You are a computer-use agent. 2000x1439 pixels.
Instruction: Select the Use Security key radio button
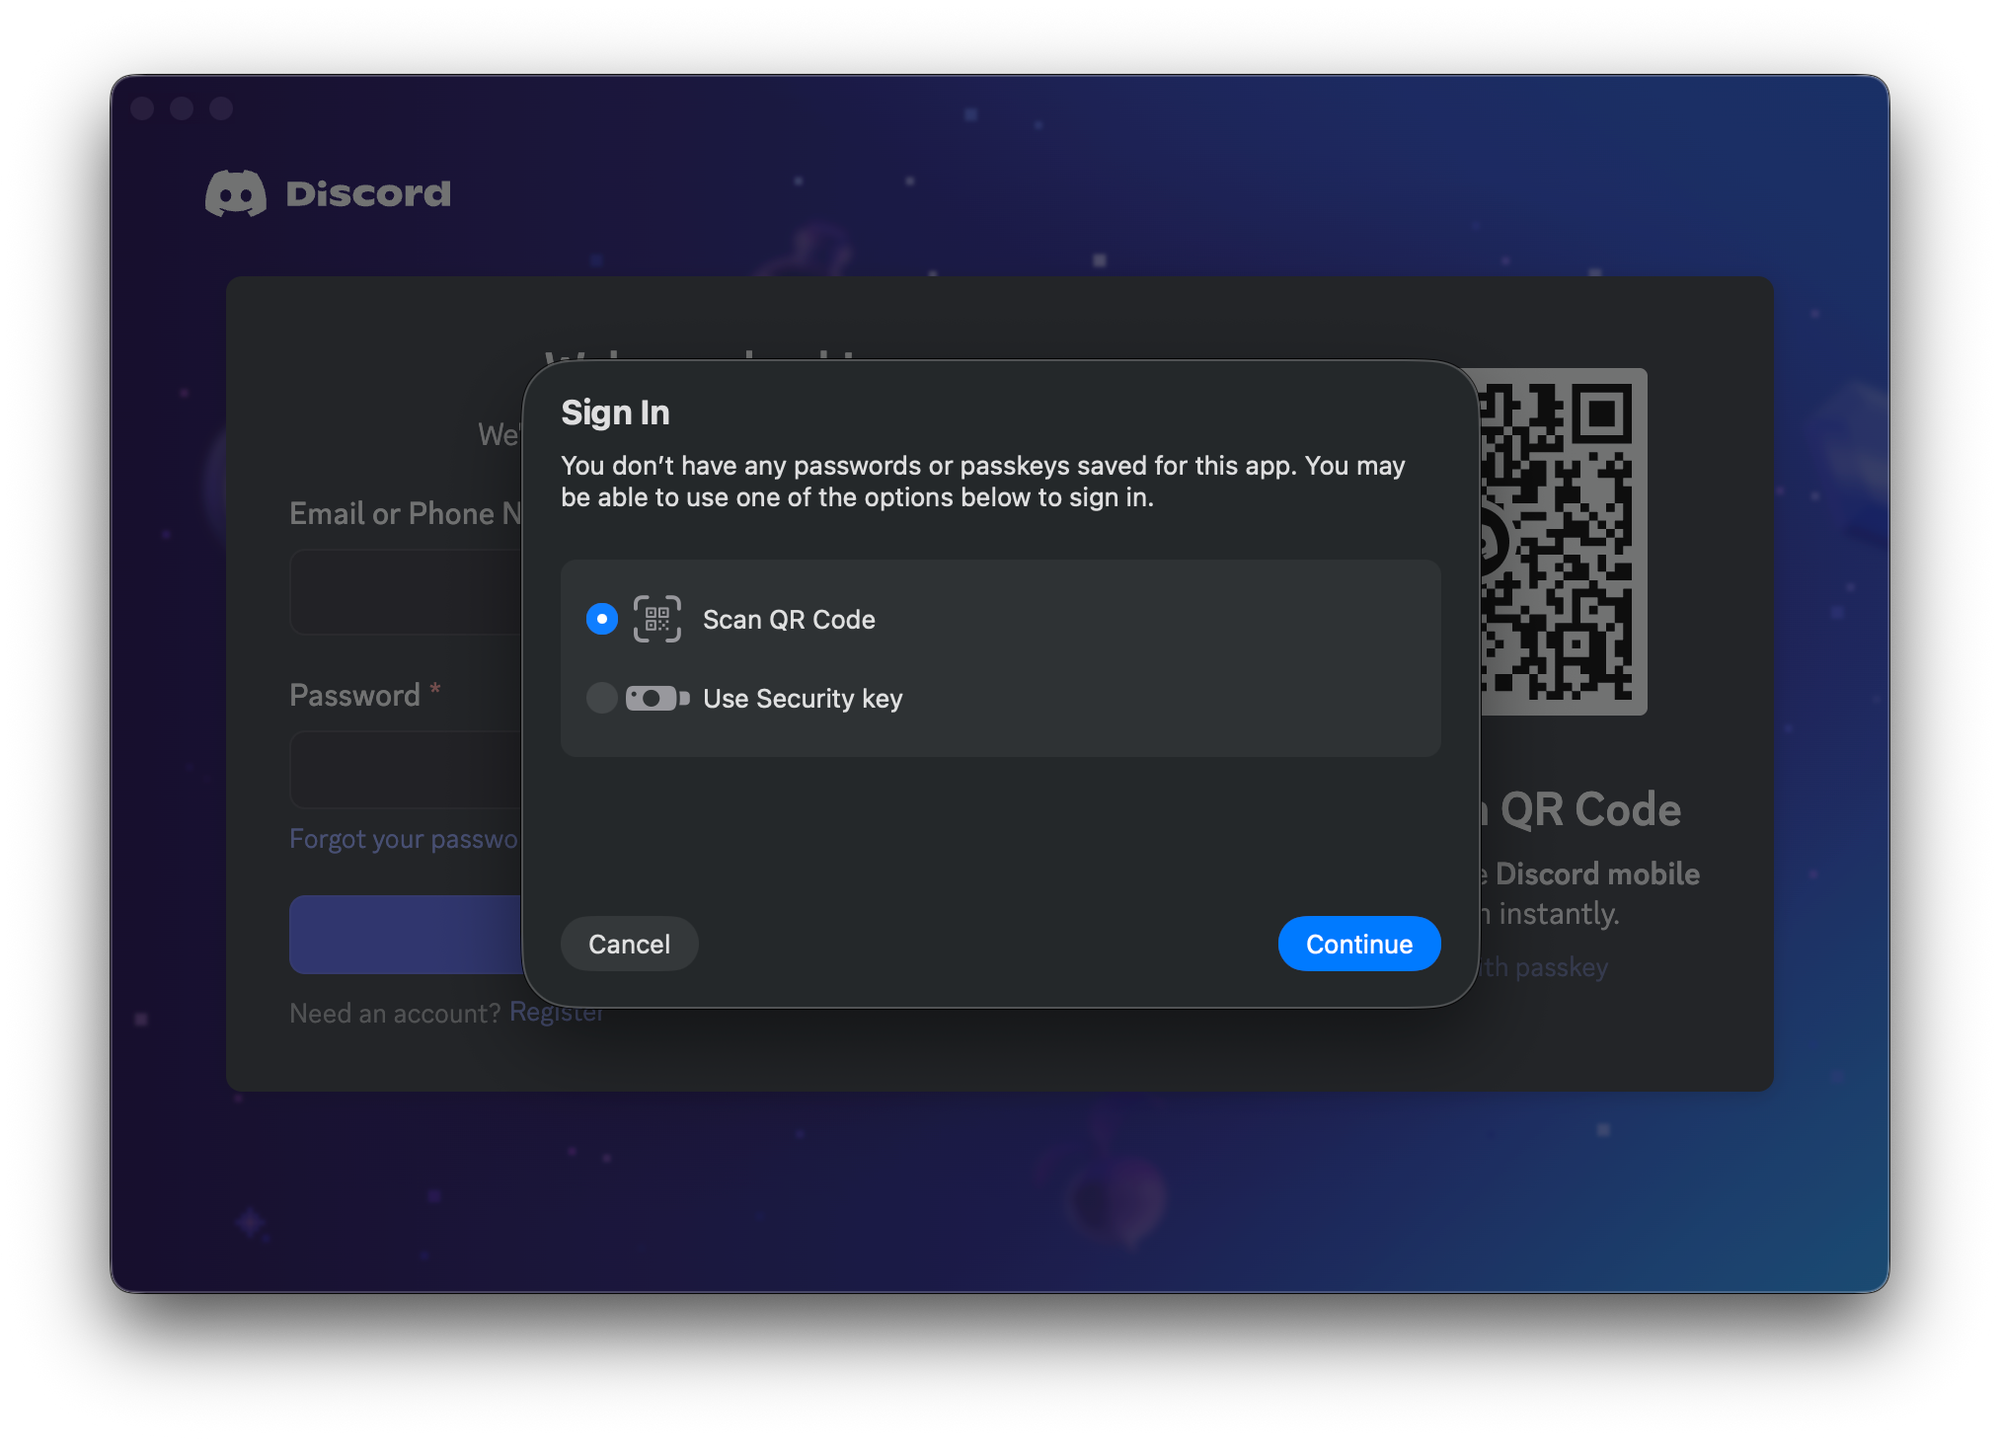tap(601, 698)
